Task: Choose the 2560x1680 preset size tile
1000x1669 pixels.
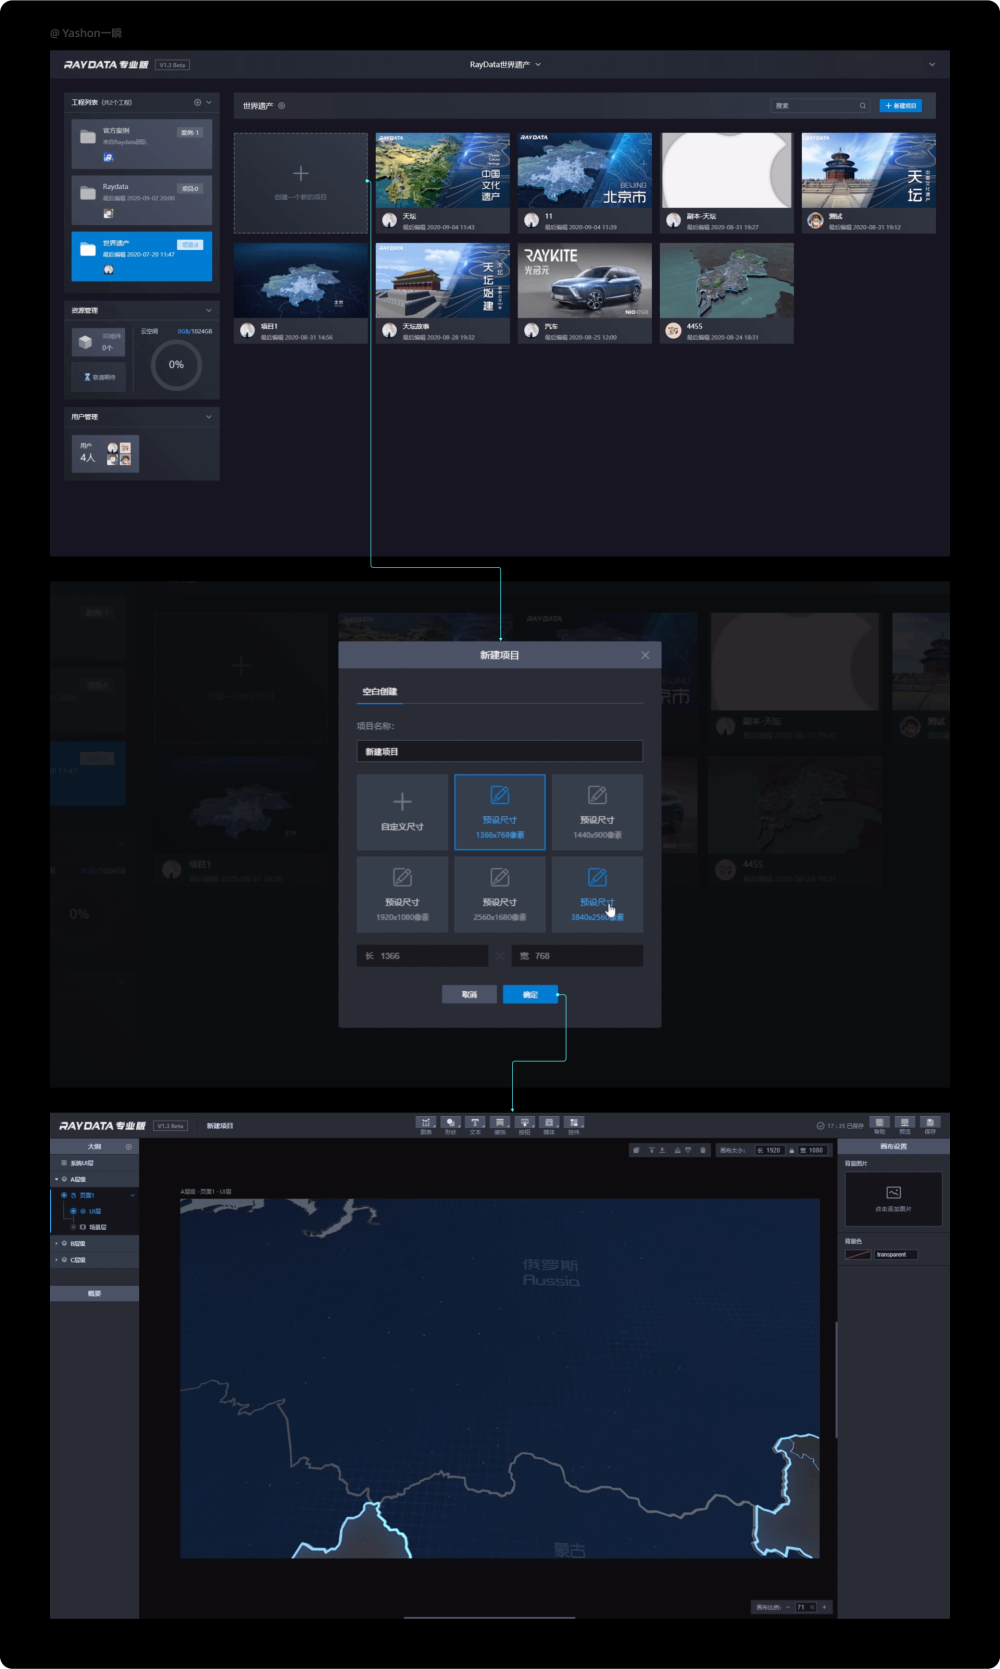Action: [x=500, y=894]
